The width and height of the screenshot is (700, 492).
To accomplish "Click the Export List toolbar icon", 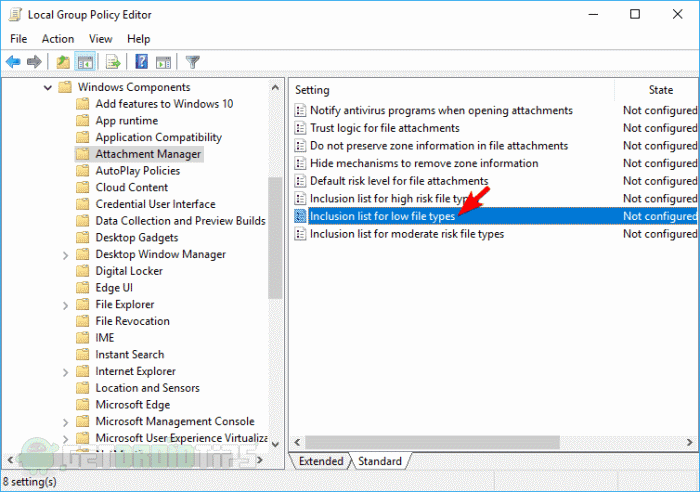I will 113,62.
